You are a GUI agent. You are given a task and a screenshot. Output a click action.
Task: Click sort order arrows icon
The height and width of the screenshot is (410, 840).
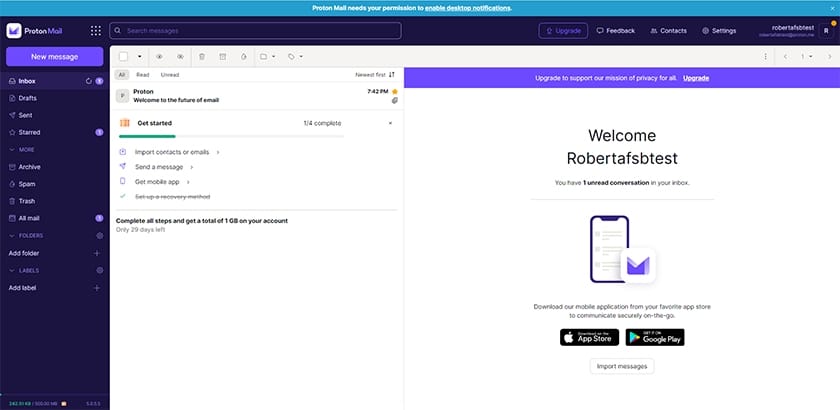click(392, 74)
